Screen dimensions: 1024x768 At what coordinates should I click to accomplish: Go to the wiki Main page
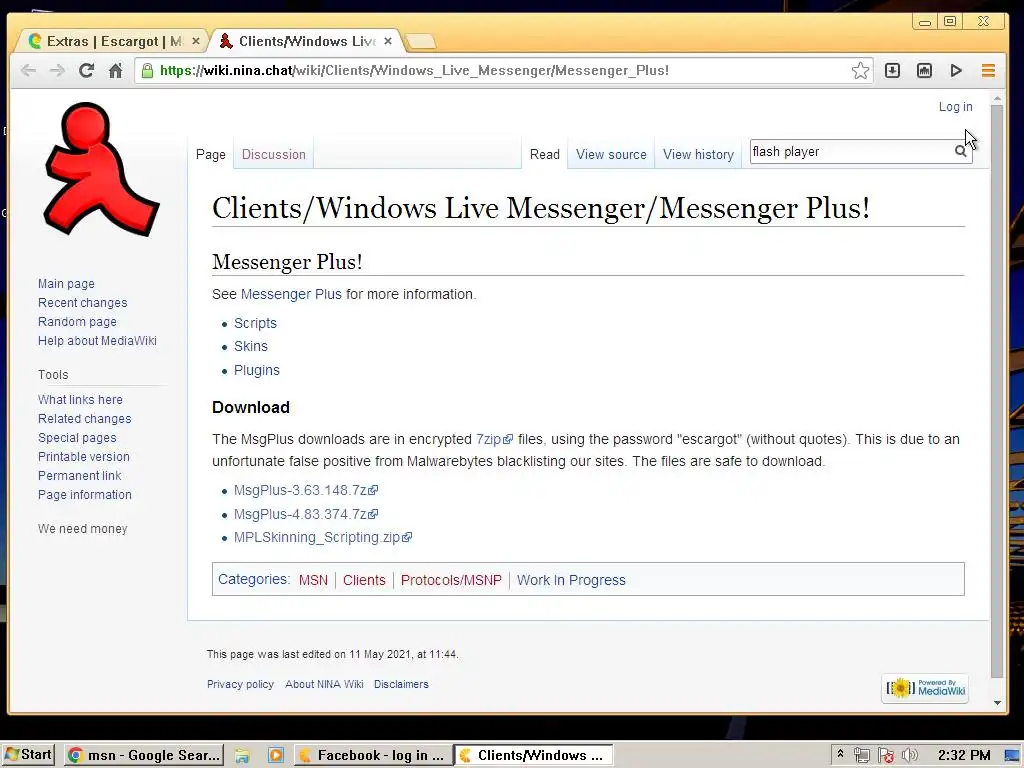pos(66,283)
